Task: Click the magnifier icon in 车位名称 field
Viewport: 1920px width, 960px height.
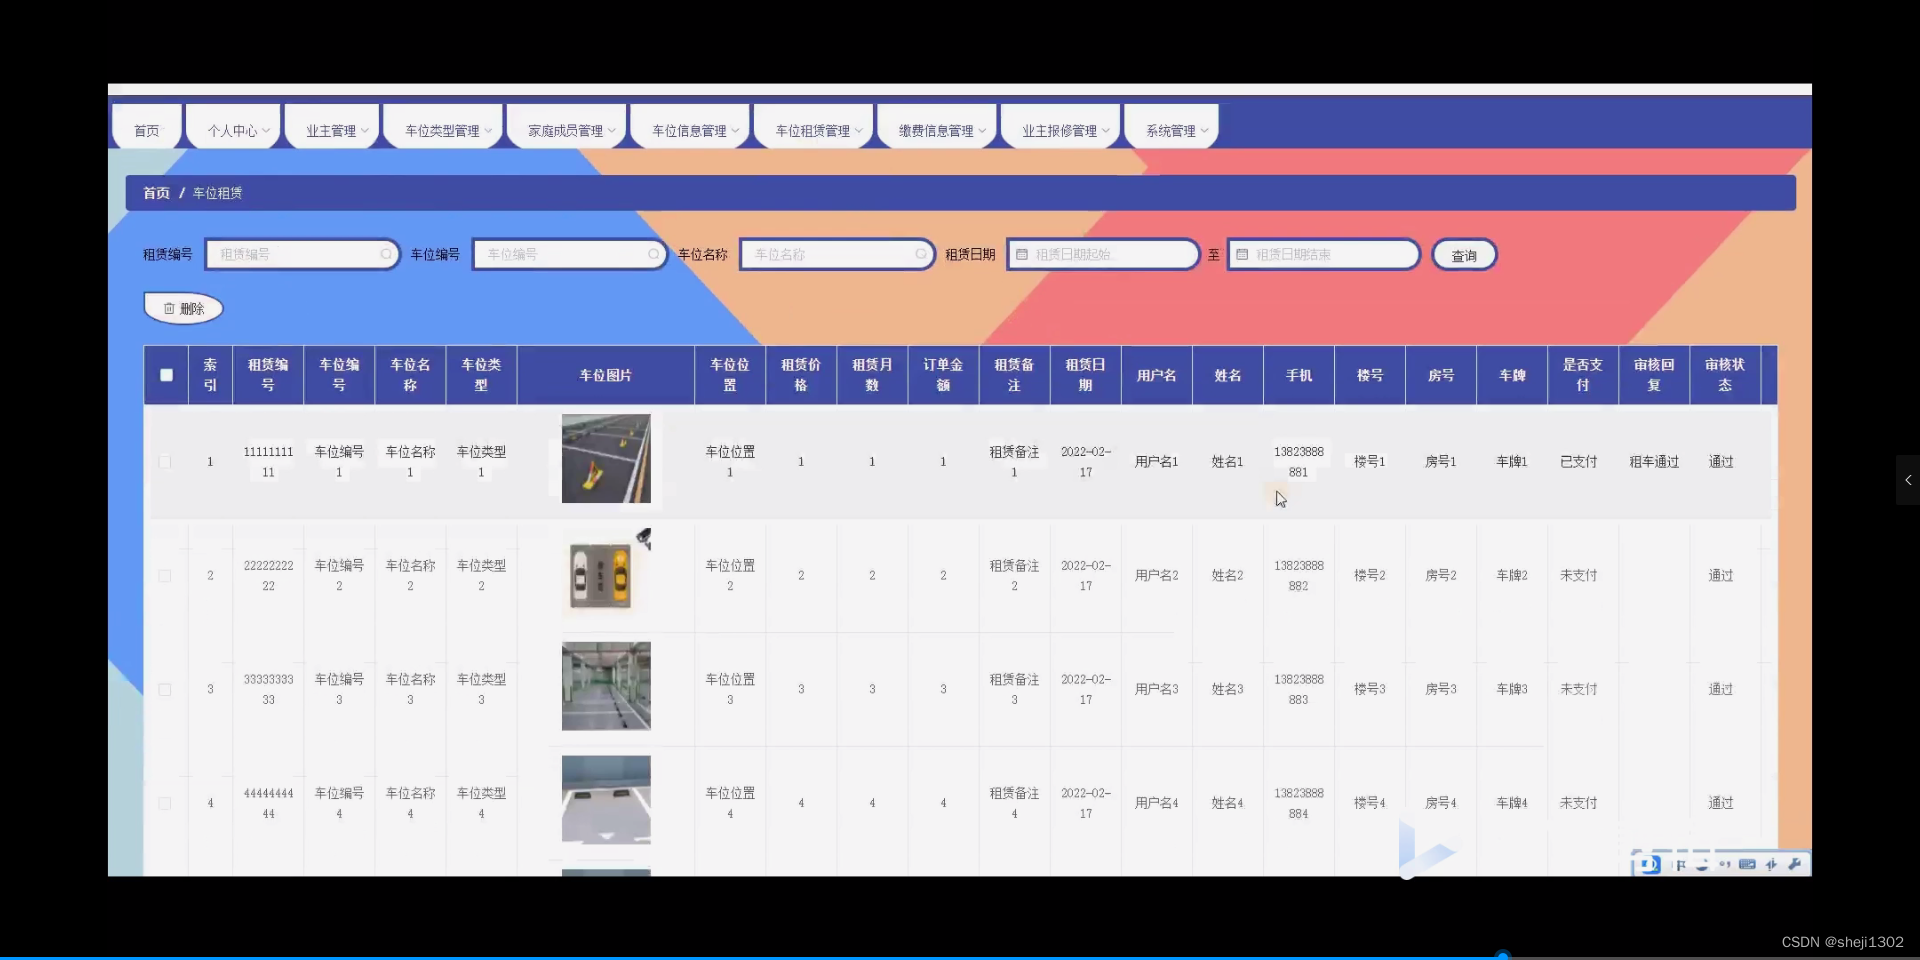Action: coord(921,254)
